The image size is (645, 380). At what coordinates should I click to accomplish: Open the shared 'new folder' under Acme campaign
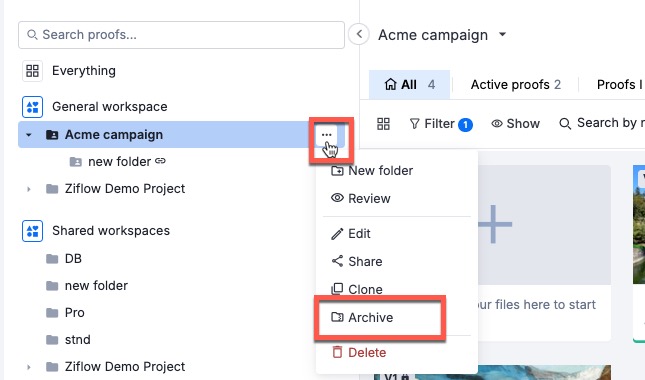(119, 162)
